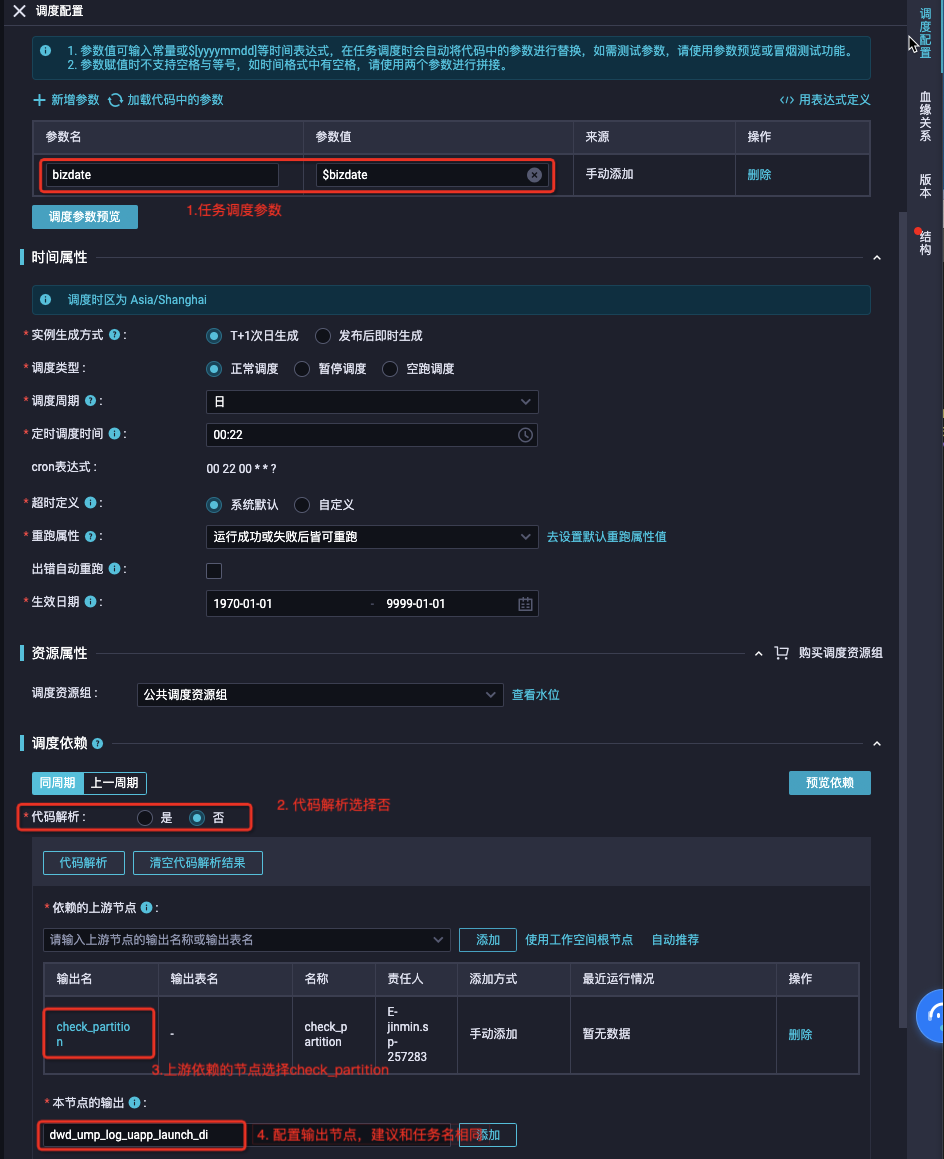This screenshot has width=944, height=1159.
Task: Click the code icon beside 用表达式定义
Action: 787,100
